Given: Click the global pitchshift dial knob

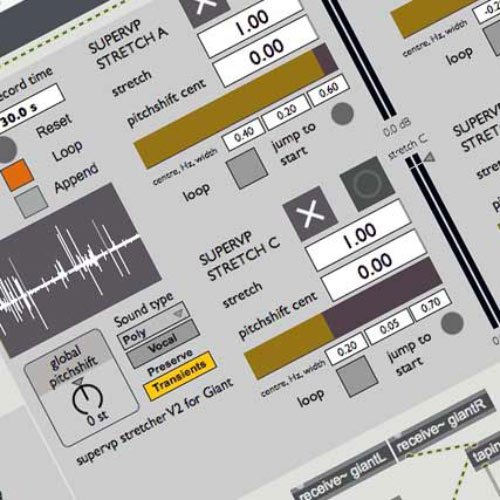Looking at the screenshot, I should pyautogui.click(x=87, y=397).
